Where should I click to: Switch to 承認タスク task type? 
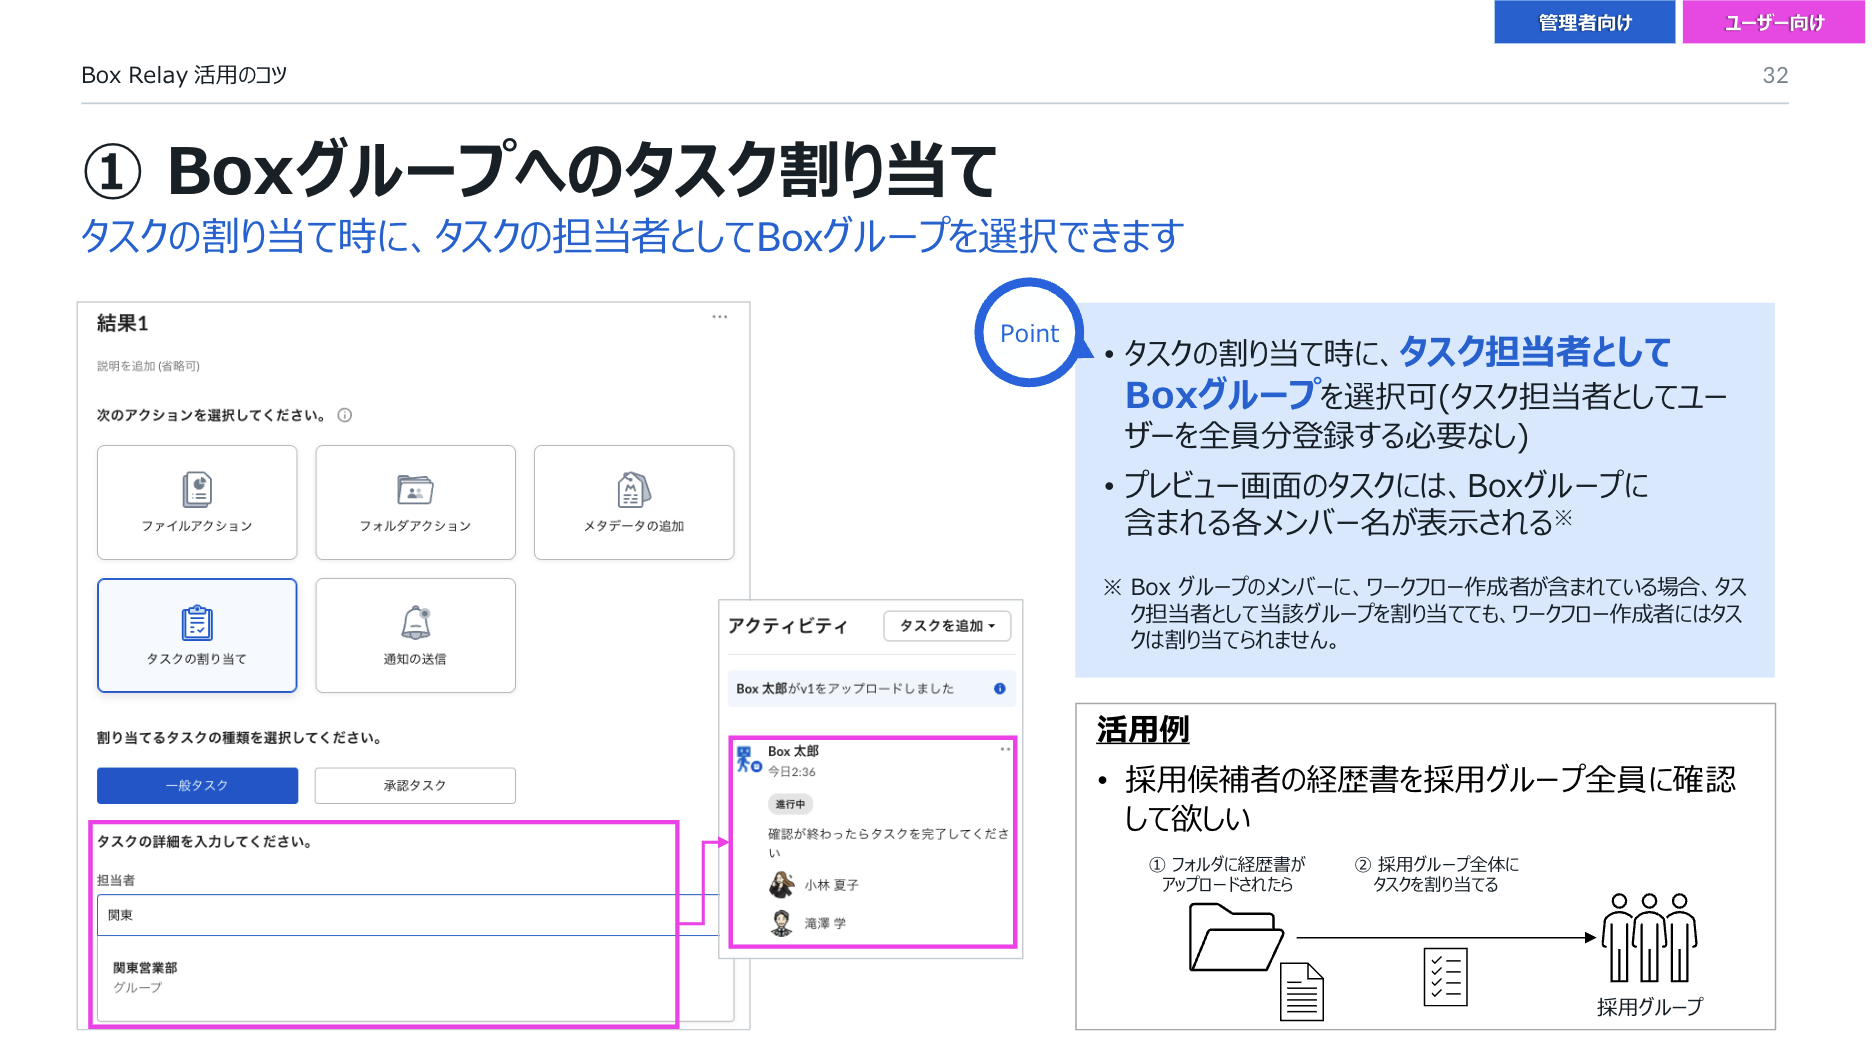[415, 785]
